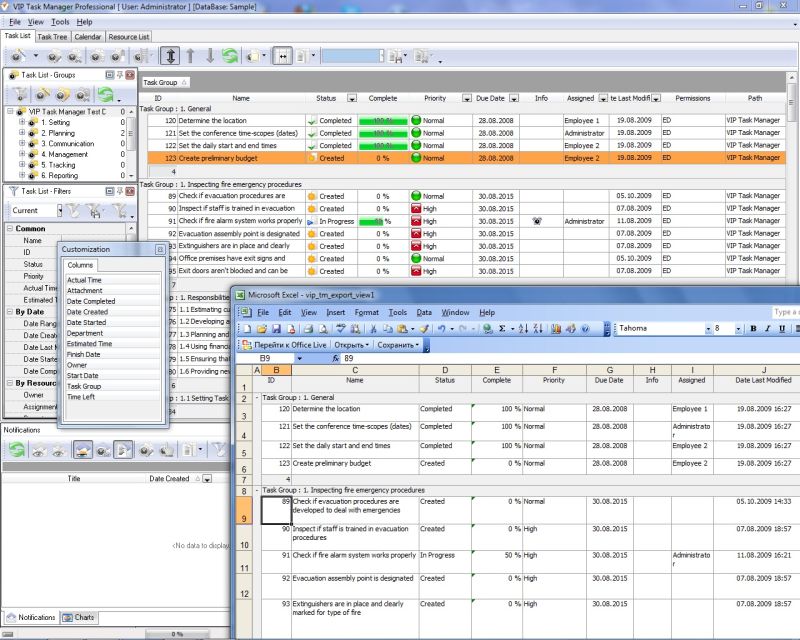Toggle Bold in Excel formatting toolbar
The image size is (800, 640).
(x=753, y=329)
